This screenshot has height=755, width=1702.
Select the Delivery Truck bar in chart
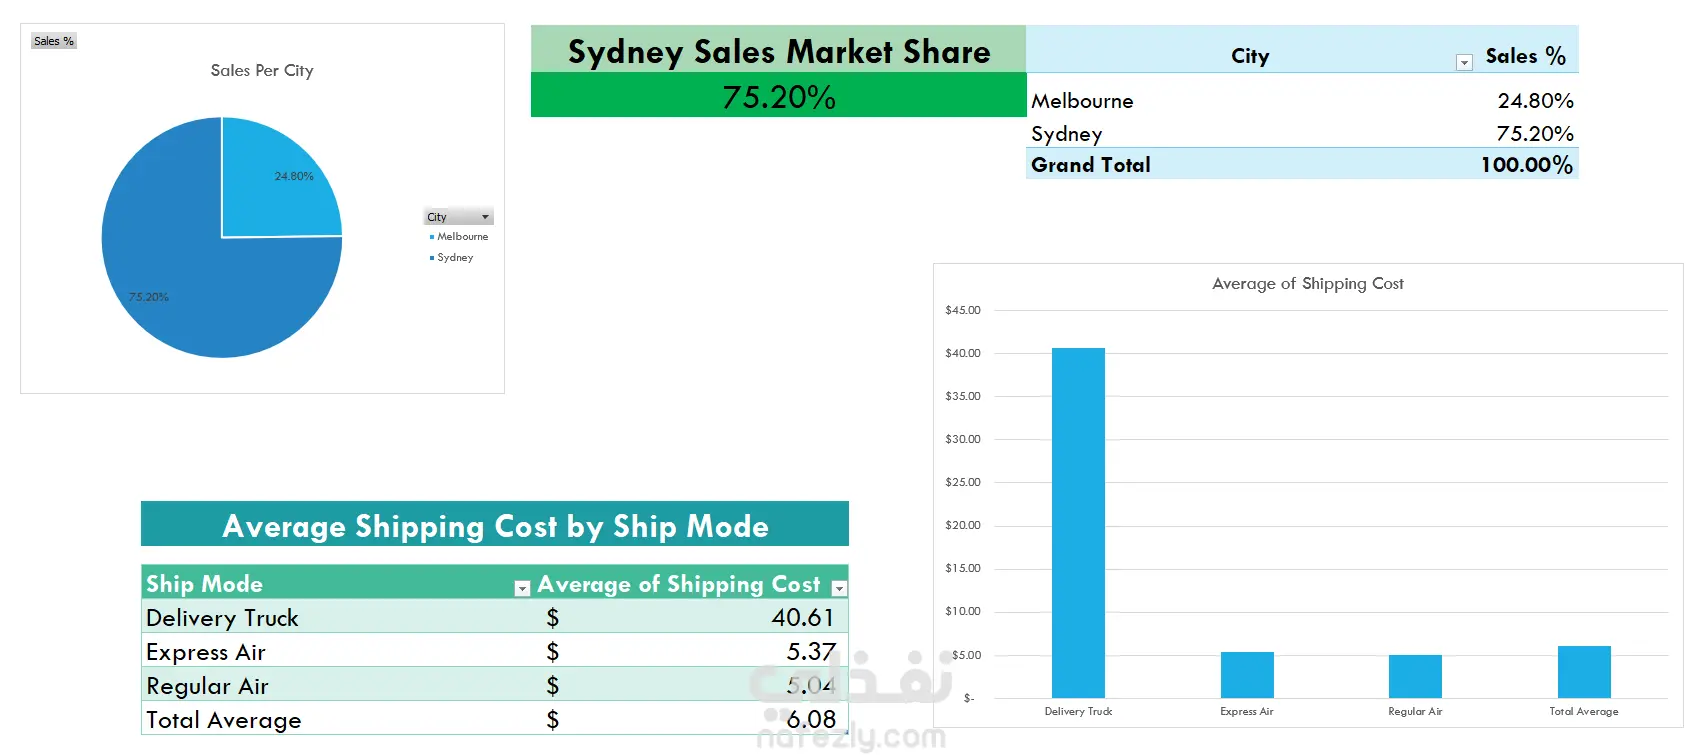tap(1078, 522)
